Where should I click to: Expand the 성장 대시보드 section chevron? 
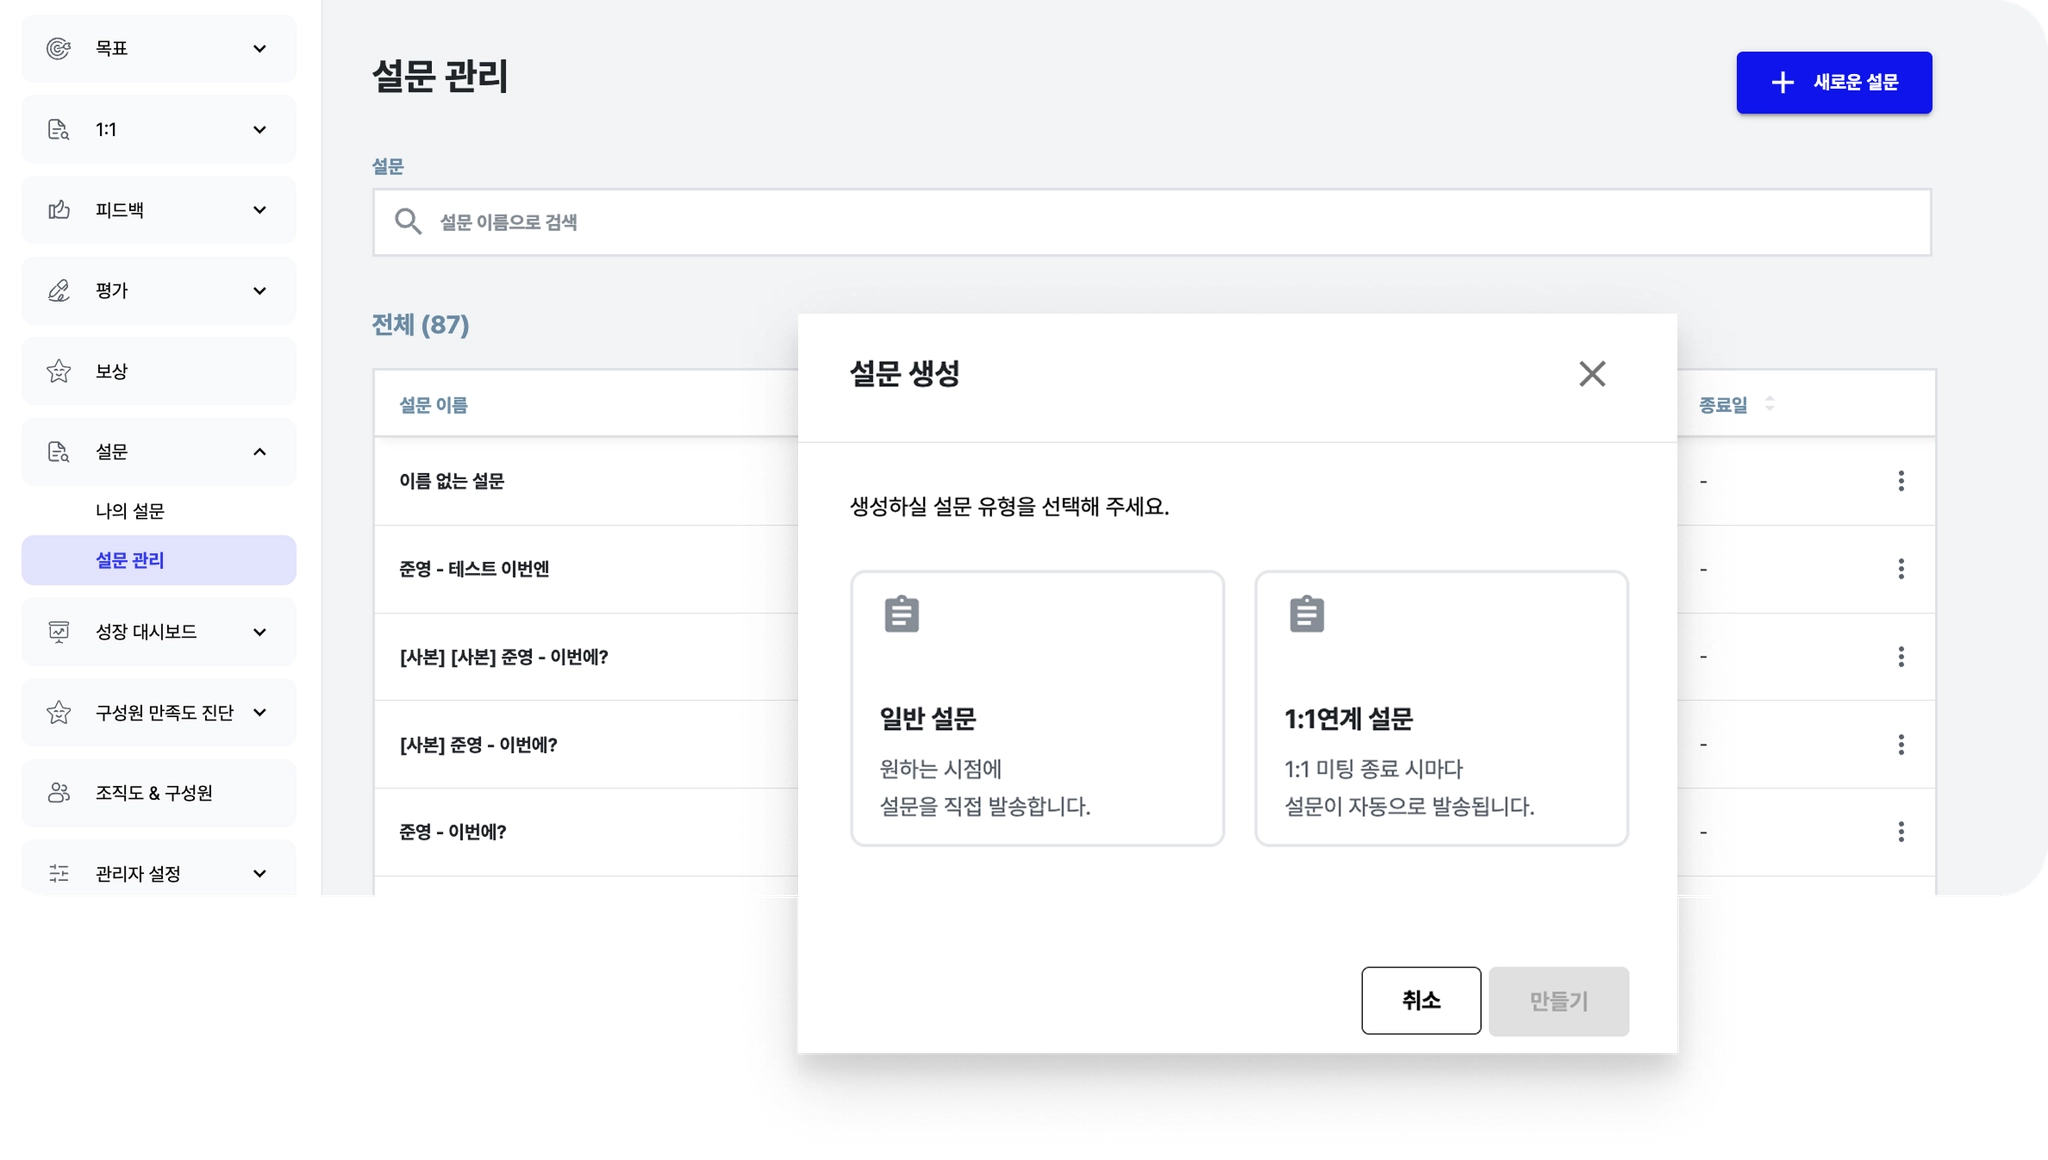coord(259,632)
